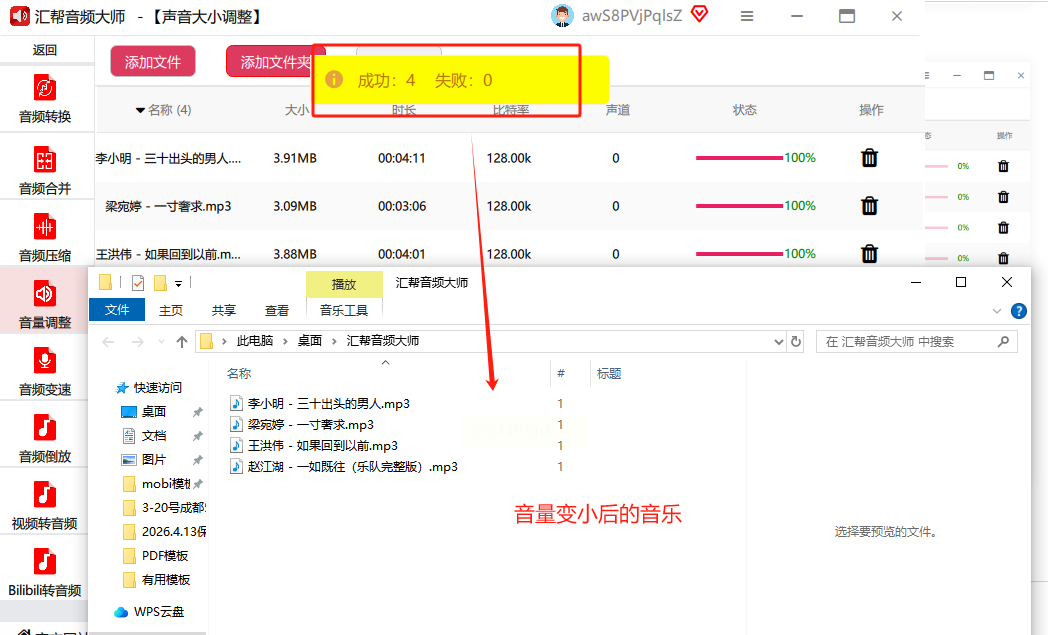Open the 有用模板 folder in navigation pane
Image resolution: width=1048 pixels, height=635 pixels.
(157, 580)
